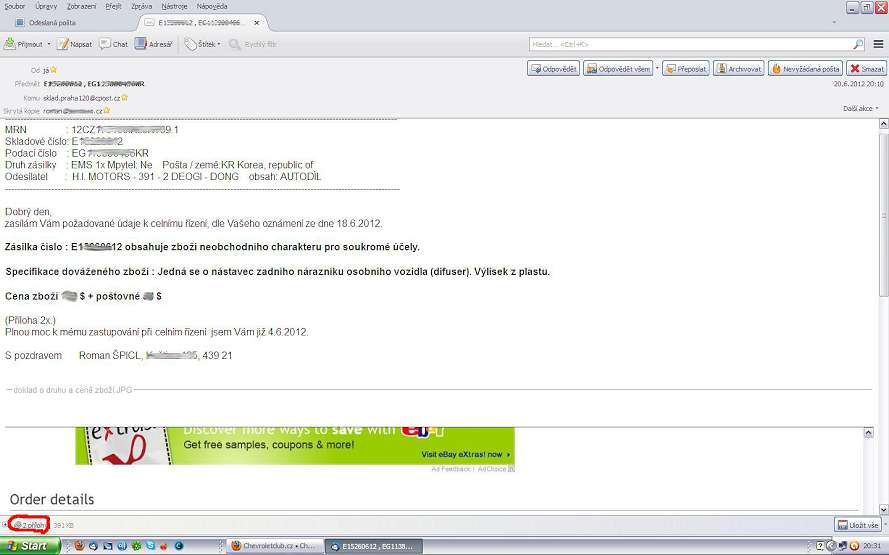Open the Chat toolbar button
This screenshot has height=555, width=889.
(114, 44)
